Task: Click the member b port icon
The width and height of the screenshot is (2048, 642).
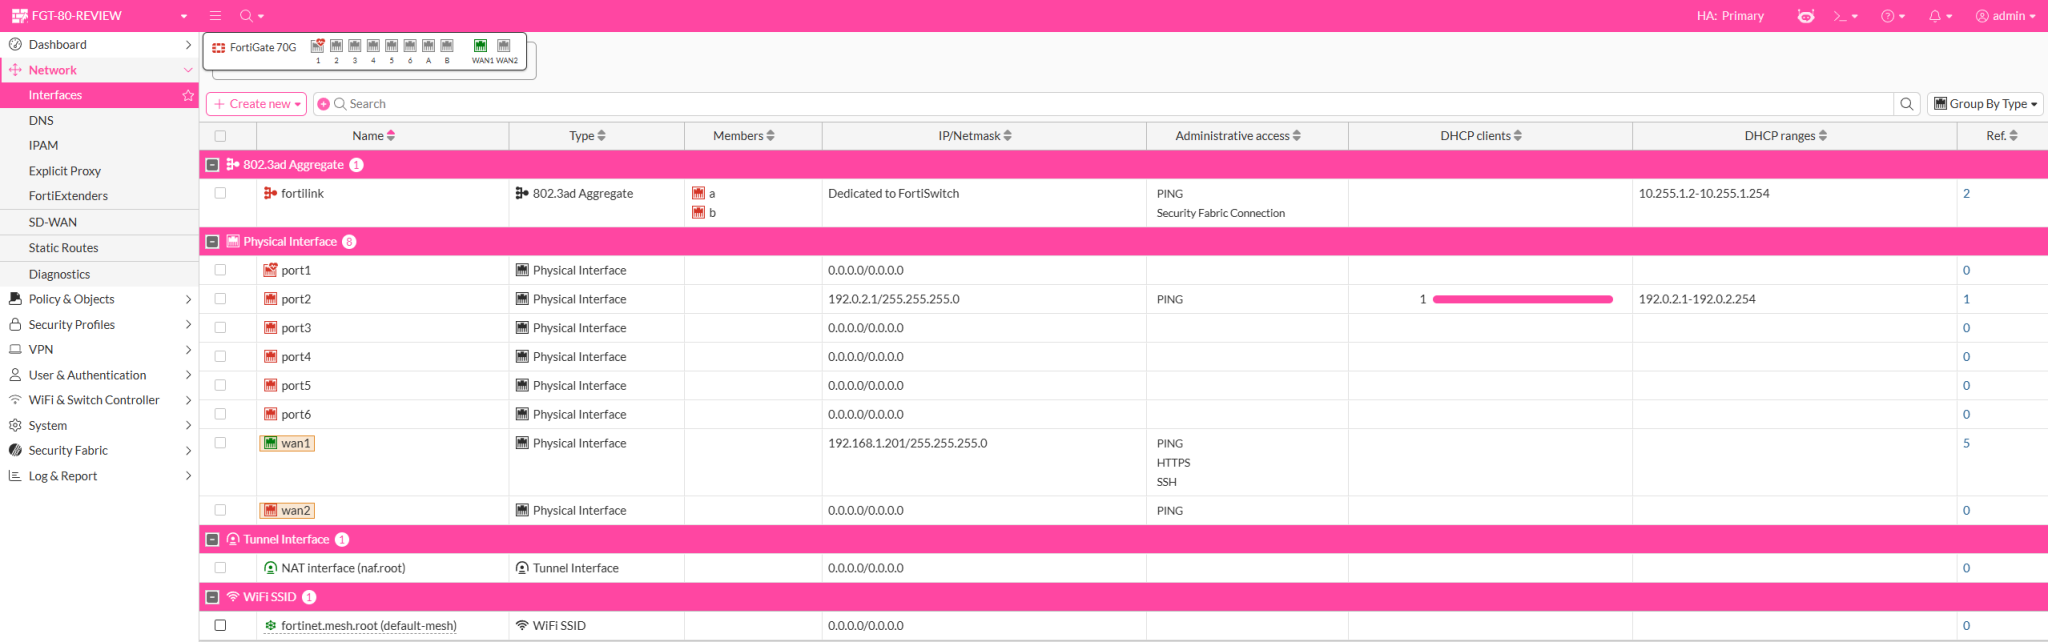Action: point(698,212)
